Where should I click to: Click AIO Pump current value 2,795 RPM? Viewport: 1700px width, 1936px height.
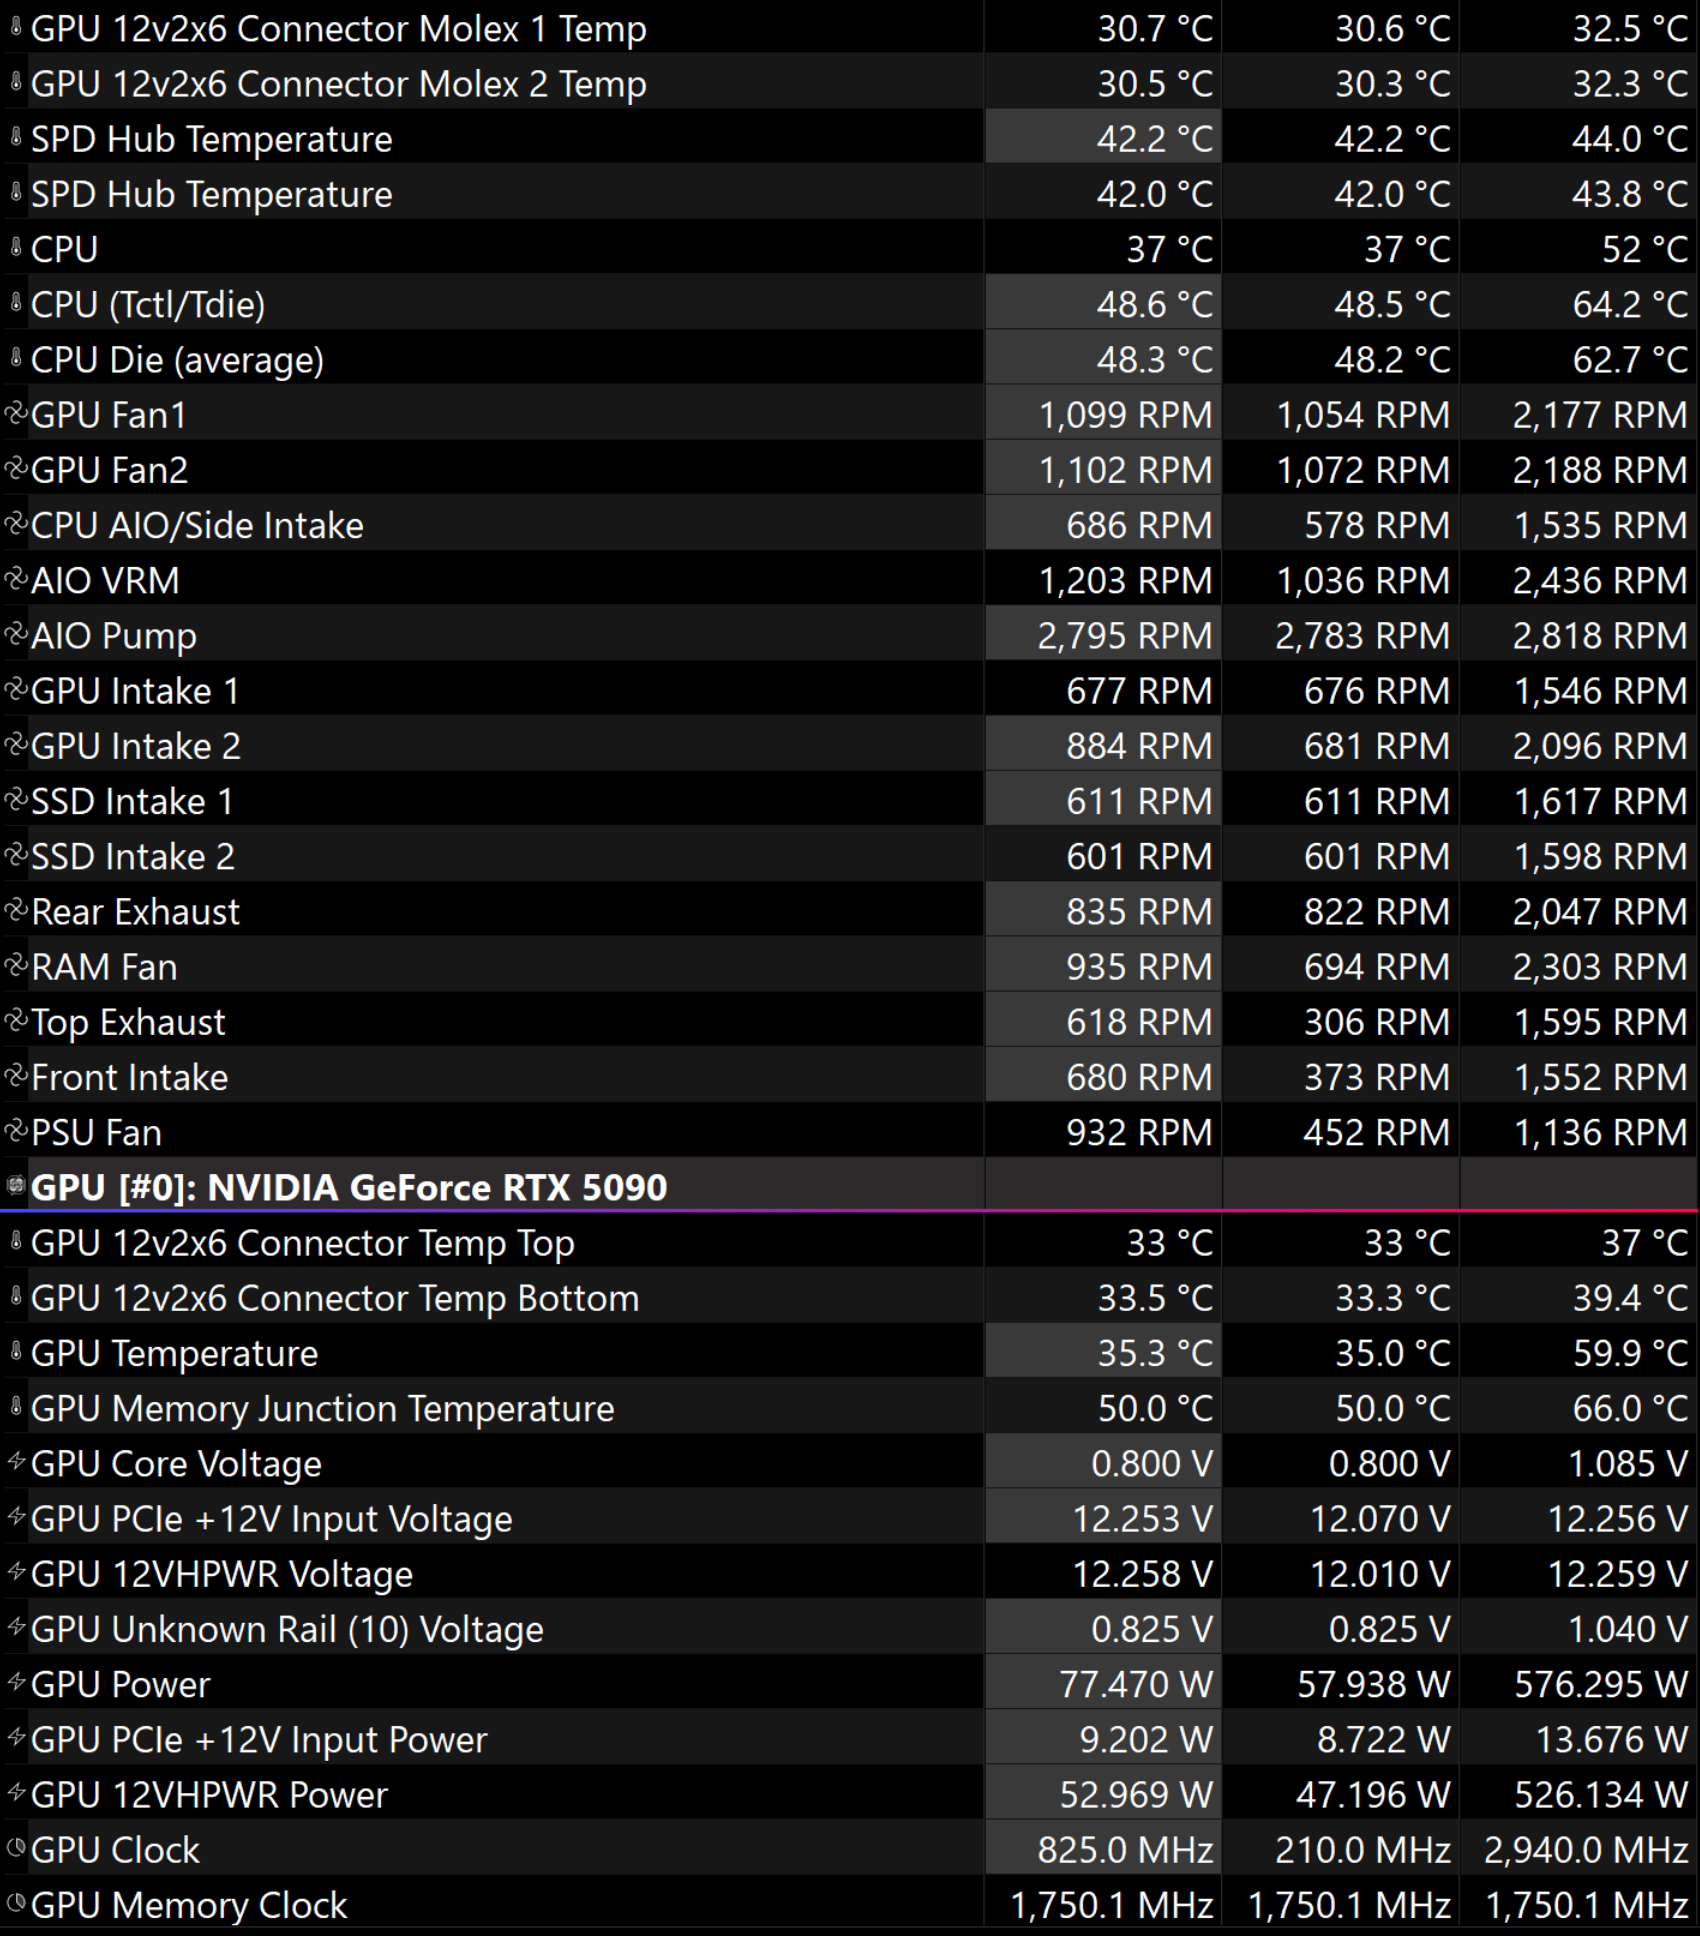click(1124, 635)
